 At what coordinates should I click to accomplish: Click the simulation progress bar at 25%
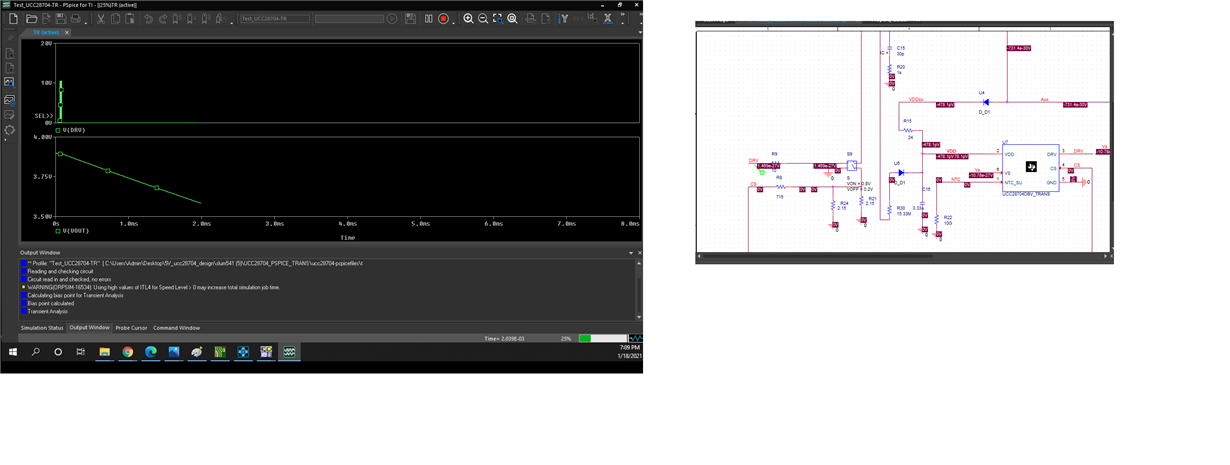point(601,339)
